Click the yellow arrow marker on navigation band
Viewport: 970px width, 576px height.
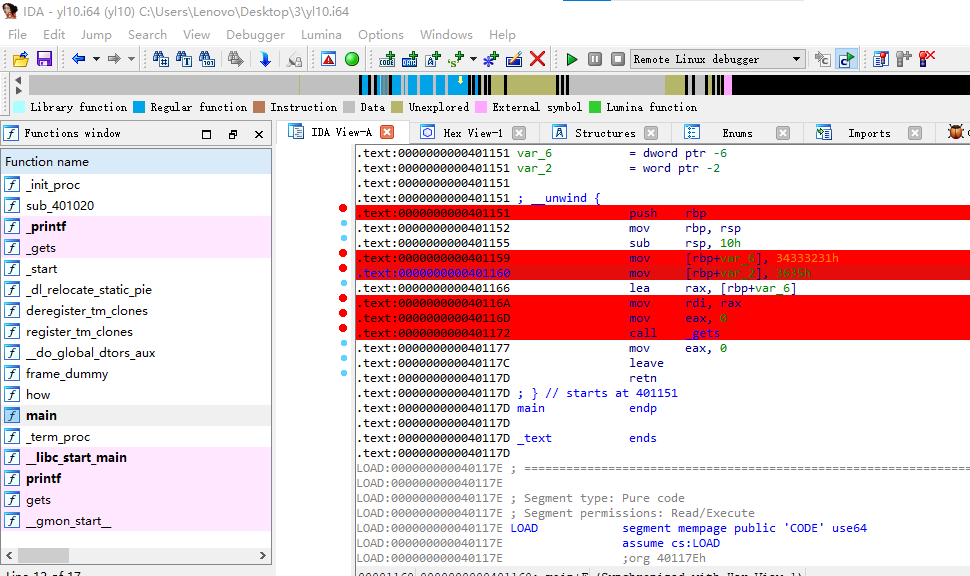(x=460, y=80)
